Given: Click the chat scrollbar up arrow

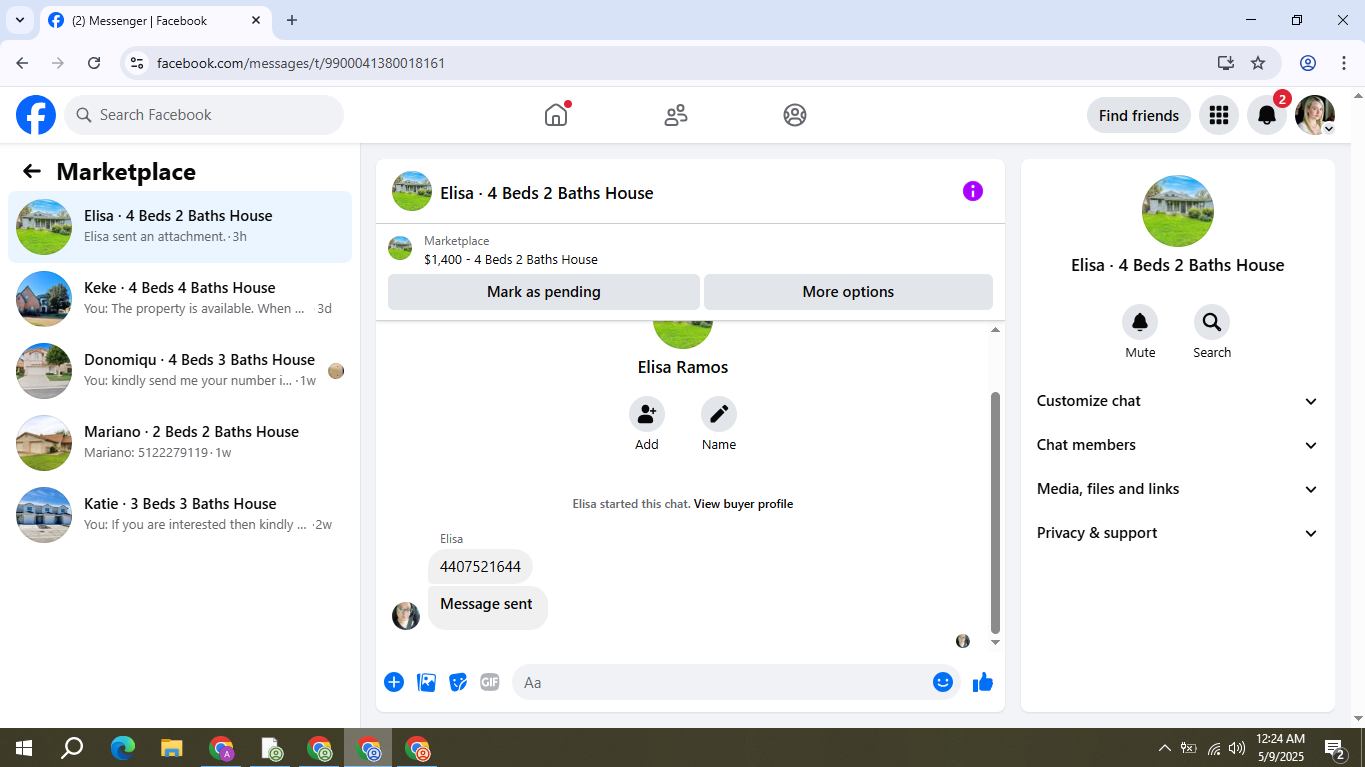Looking at the screenshot, I should pyautogui.click(x=995, y=330).
